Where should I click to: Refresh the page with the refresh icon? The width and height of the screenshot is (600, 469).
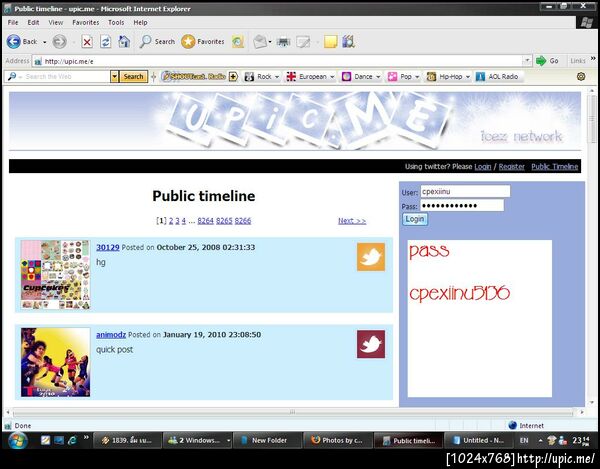pos(106,41)
